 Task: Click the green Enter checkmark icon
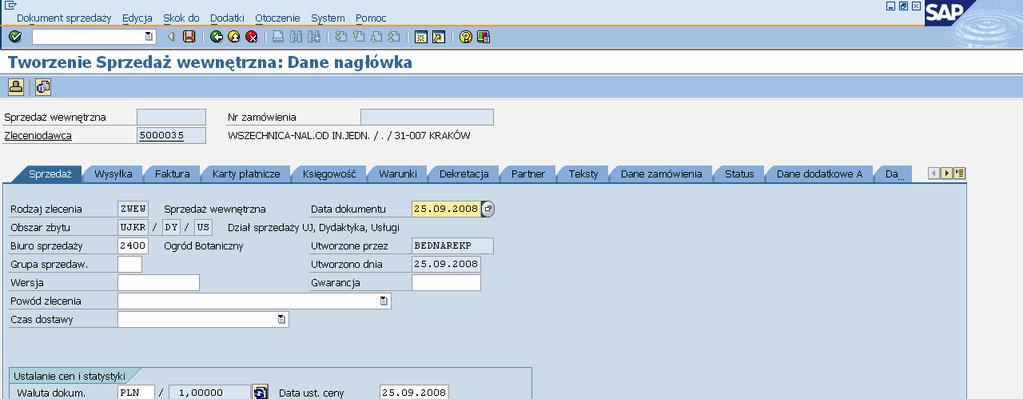[15, 37]
